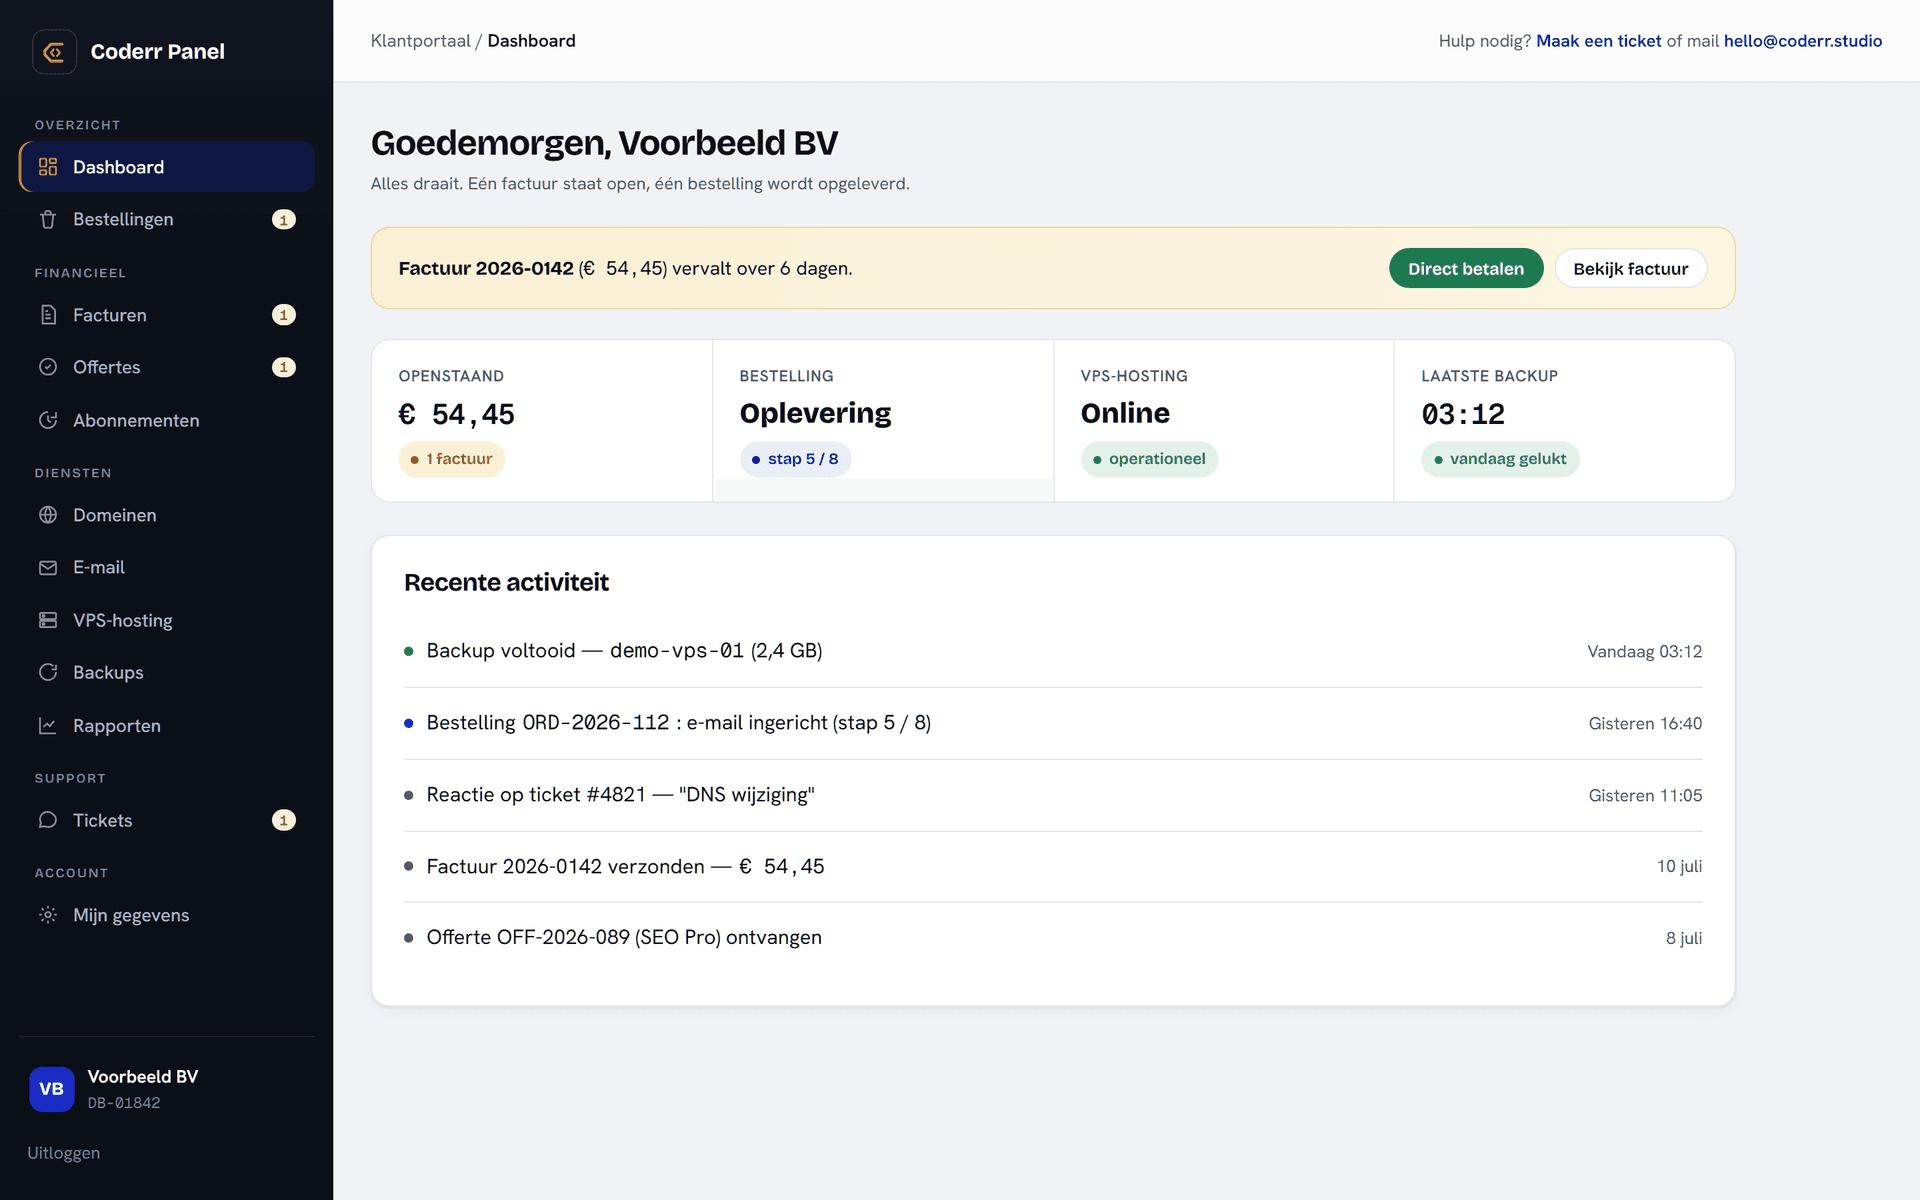Click the Tickets count badge
This screenshot has height=1200, width=1920.
pyautogui.click(x=284, y=820)
